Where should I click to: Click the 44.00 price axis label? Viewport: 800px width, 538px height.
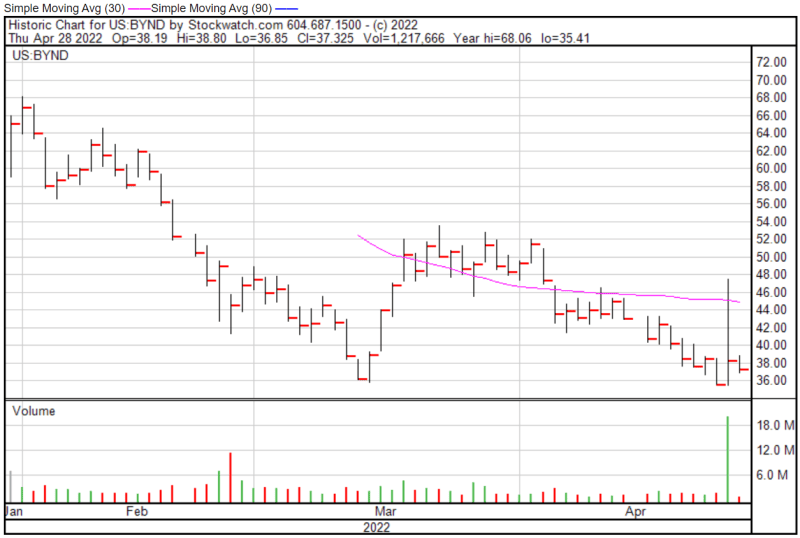[771, 310]
